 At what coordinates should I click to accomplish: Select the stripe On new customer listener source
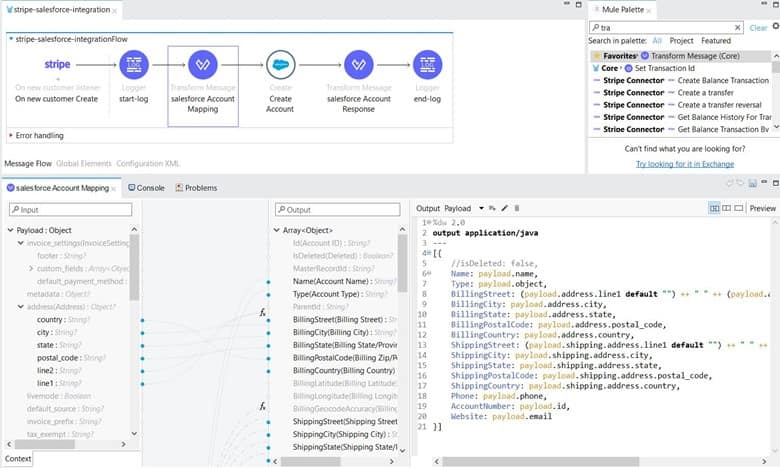click(x=57, y=65)
